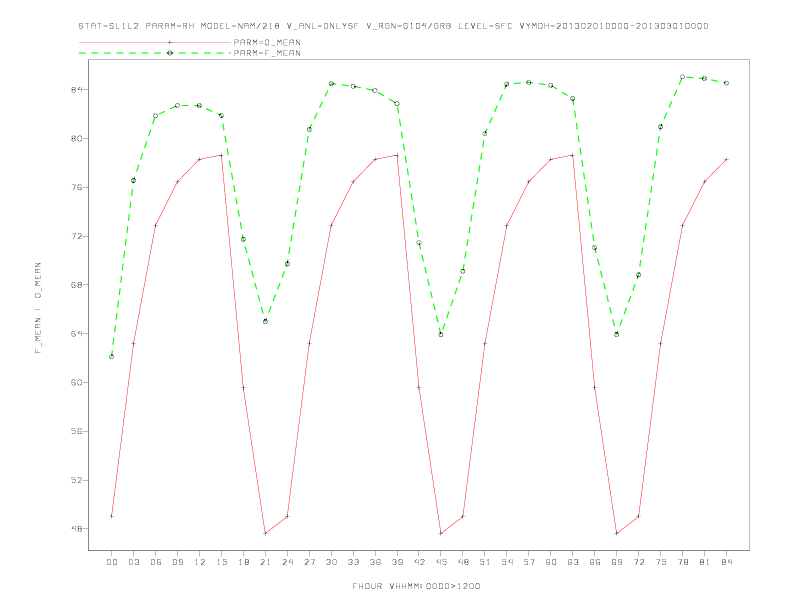Viewport: 792px width, 612px height.
Task: Click the O_MEAN plus marker at hour 54
Action: pyautogui.click(x=507, y=225)
